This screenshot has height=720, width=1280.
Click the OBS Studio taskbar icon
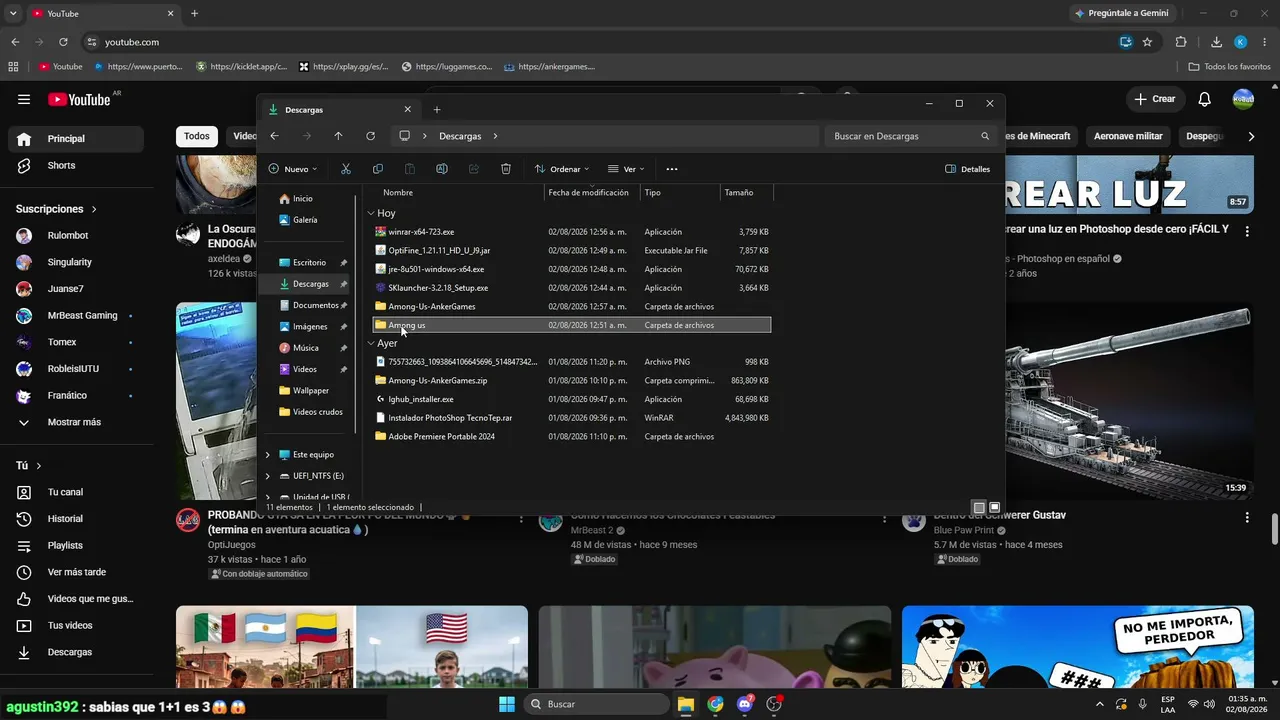coord(774,704)
